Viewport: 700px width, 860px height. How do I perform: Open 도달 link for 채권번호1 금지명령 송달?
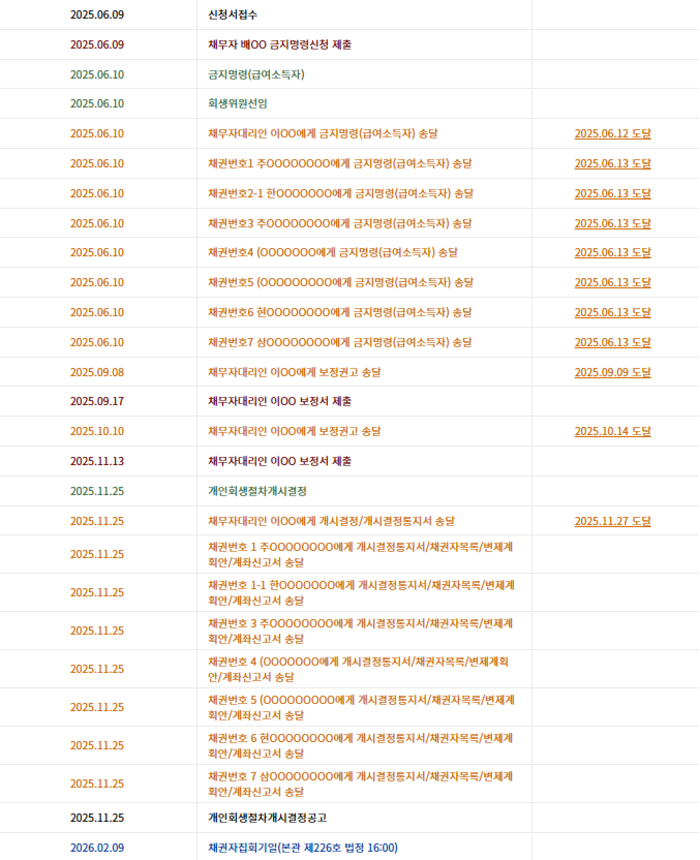point(612,163)
